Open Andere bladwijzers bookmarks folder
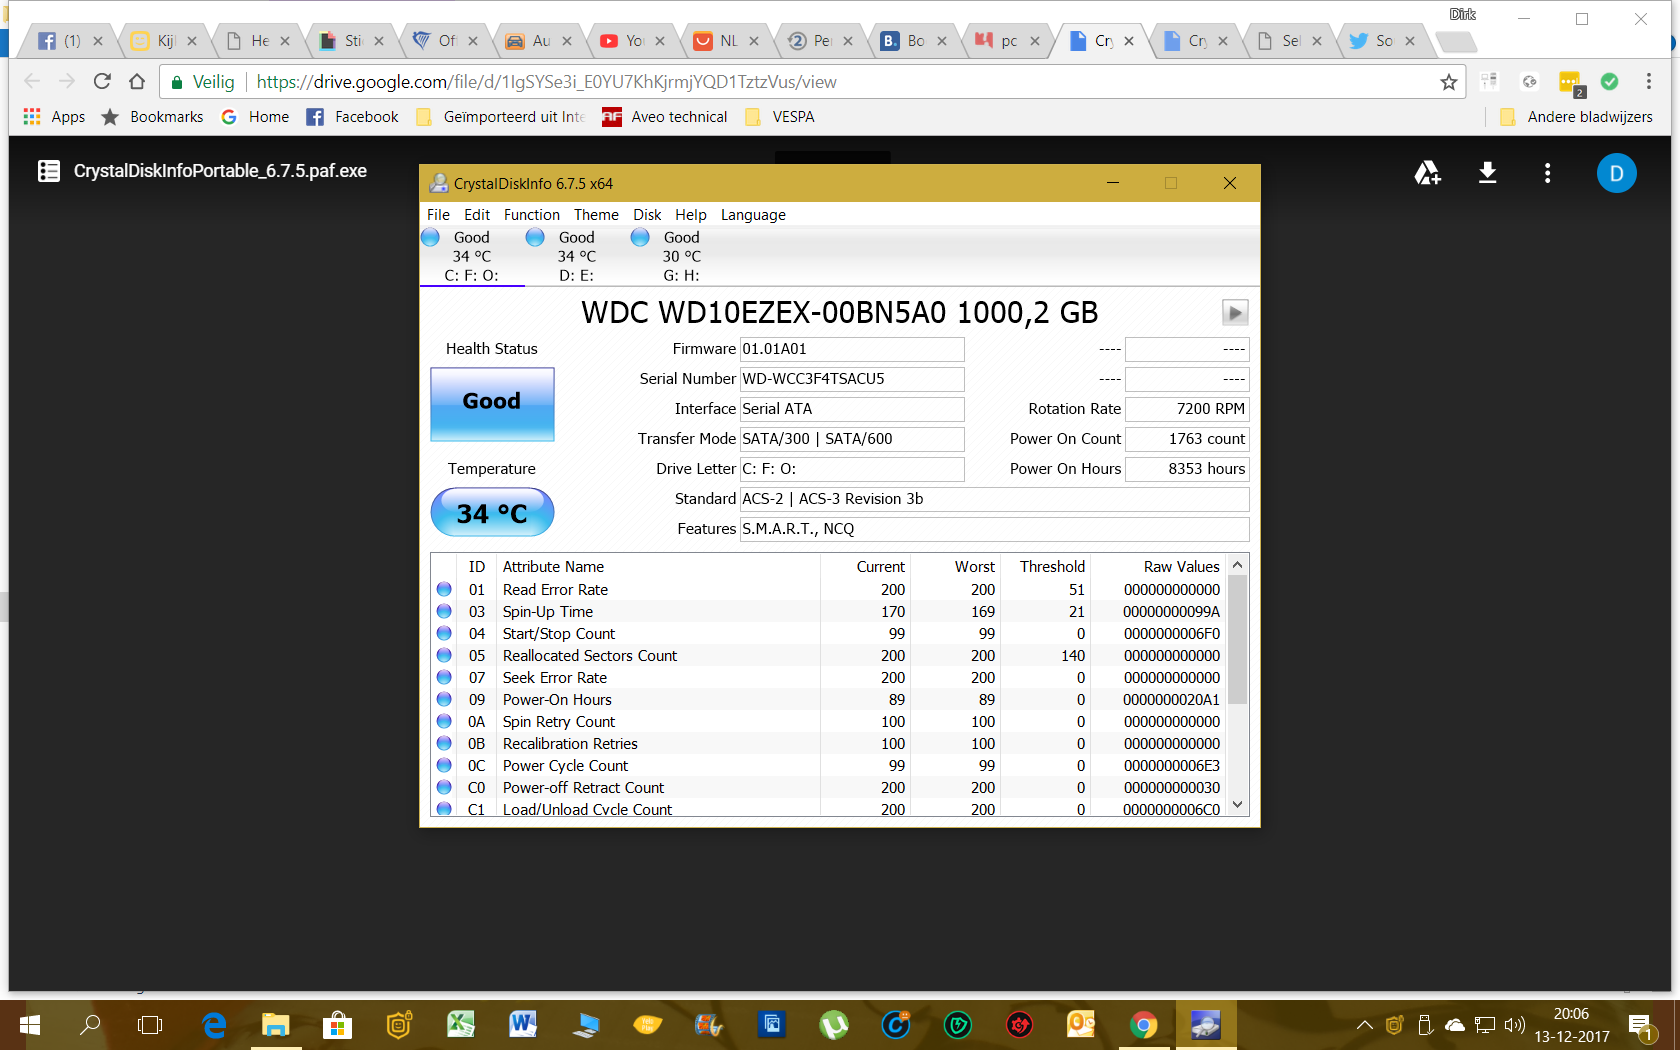 click(1577, 117)
